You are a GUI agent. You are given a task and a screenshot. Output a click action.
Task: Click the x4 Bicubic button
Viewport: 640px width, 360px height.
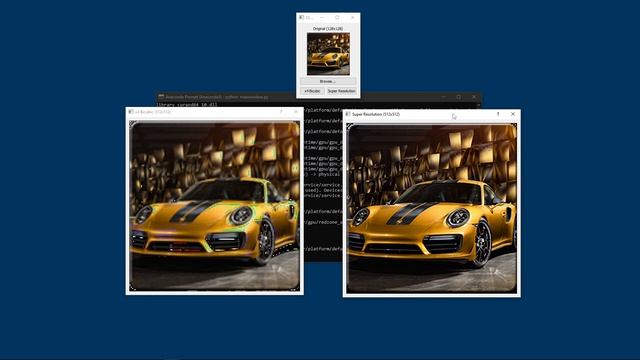(313, 91)
